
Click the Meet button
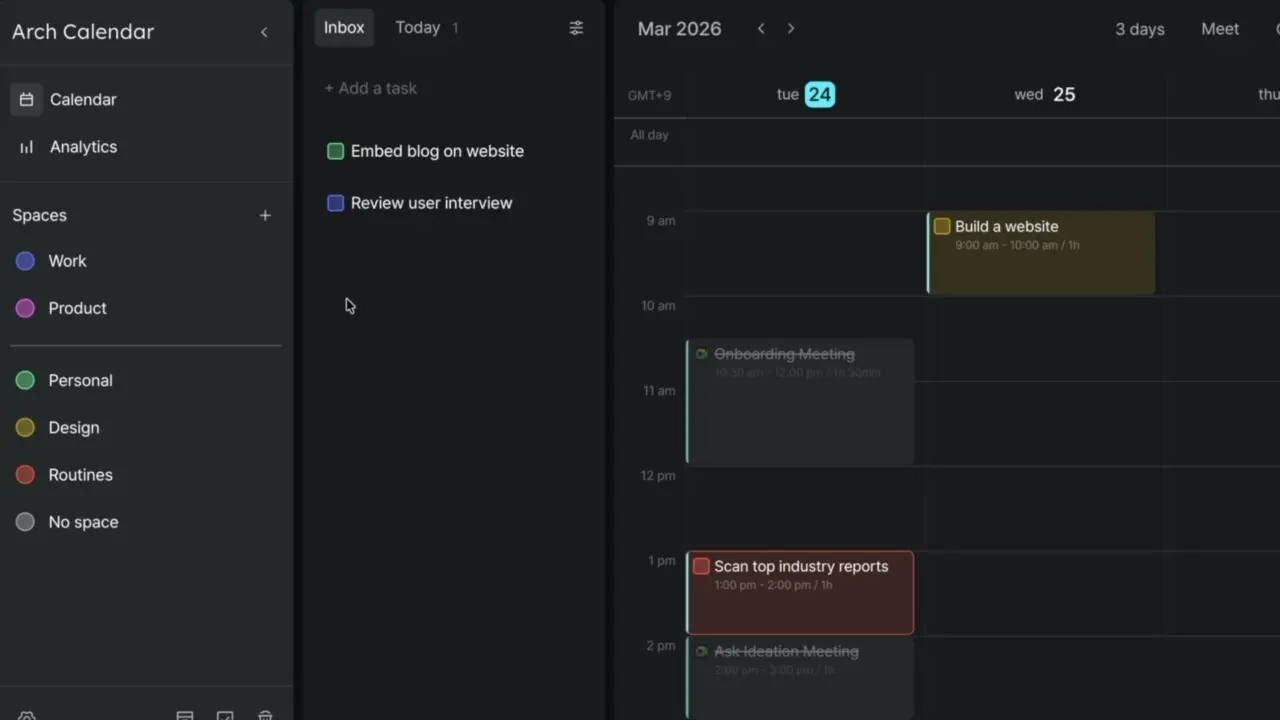click(x=1219, y=29)
